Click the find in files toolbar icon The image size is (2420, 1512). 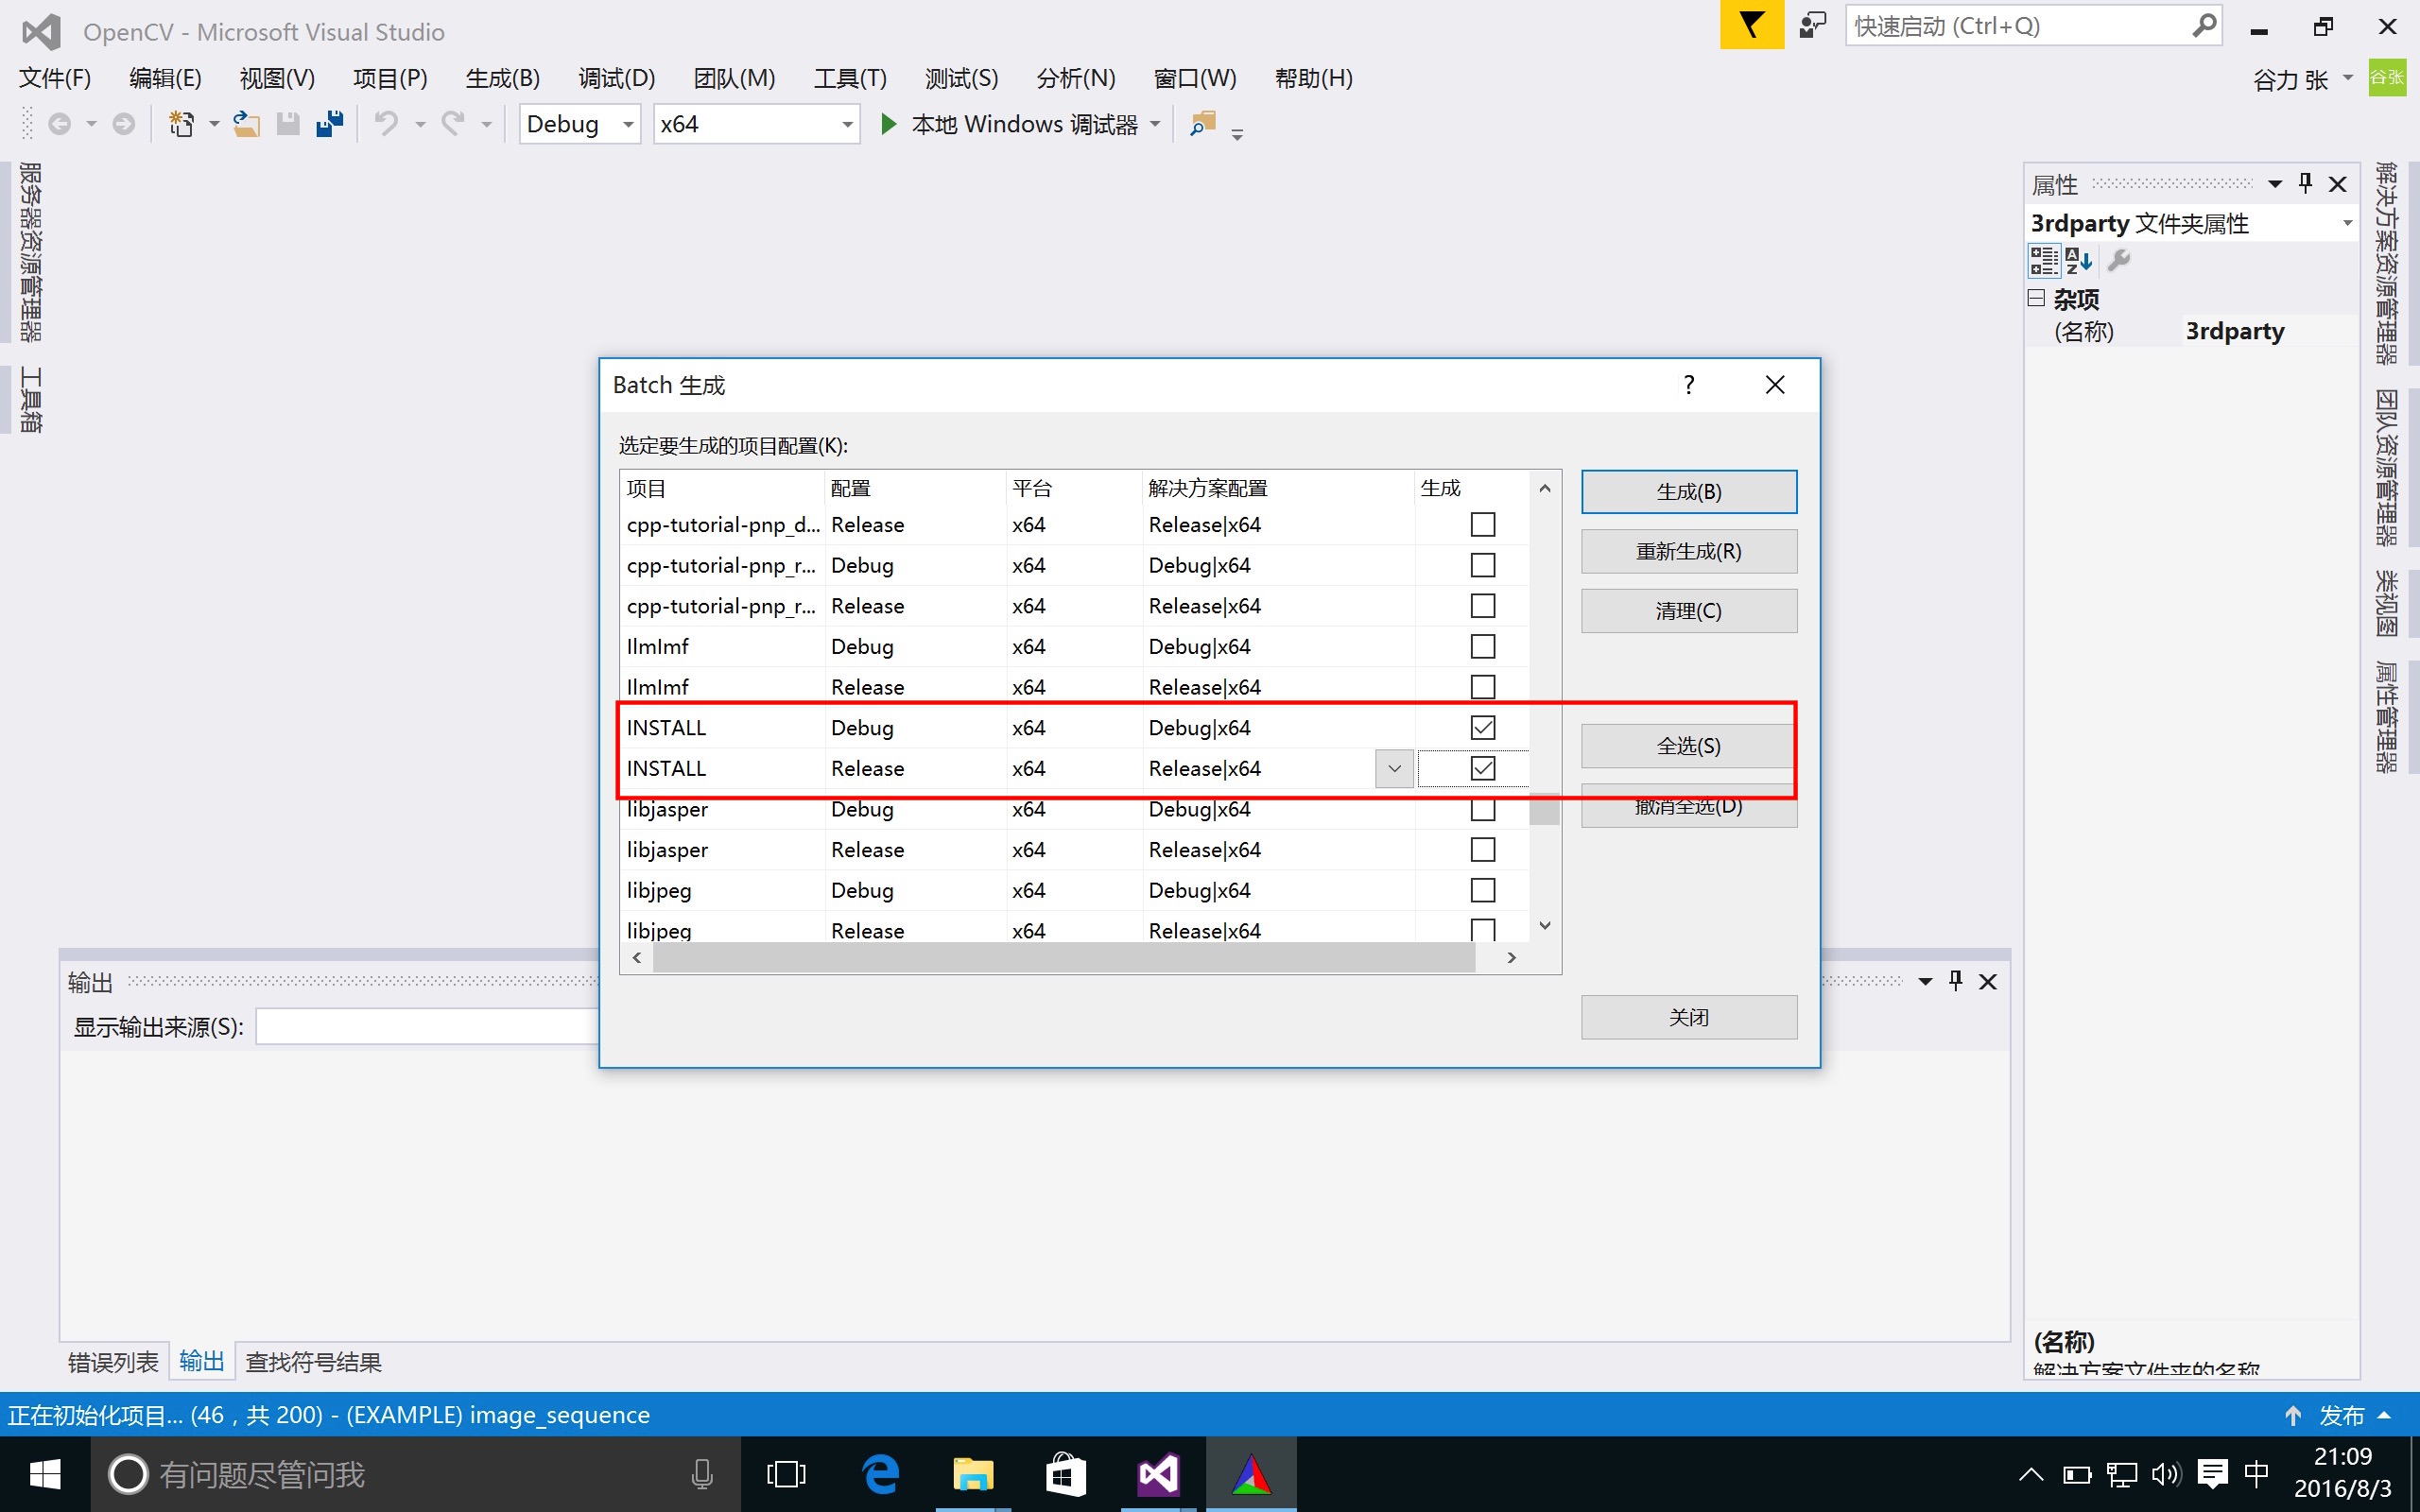(1202, 124)
